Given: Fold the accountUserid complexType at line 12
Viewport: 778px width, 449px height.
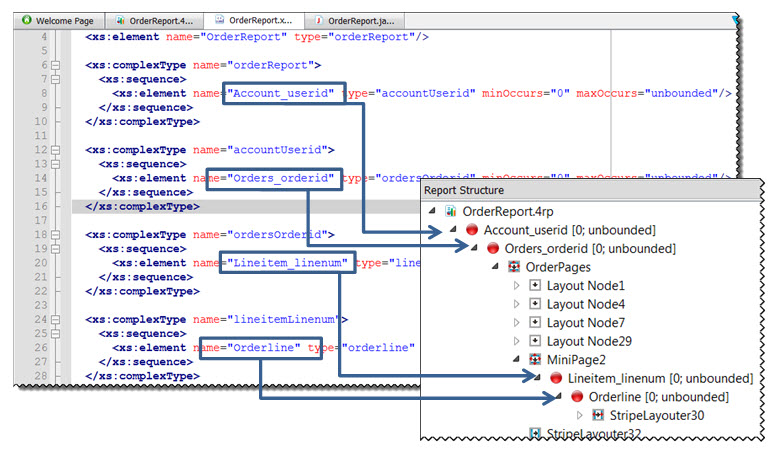Looking at the screenshot, I should (x=55, y=149).
